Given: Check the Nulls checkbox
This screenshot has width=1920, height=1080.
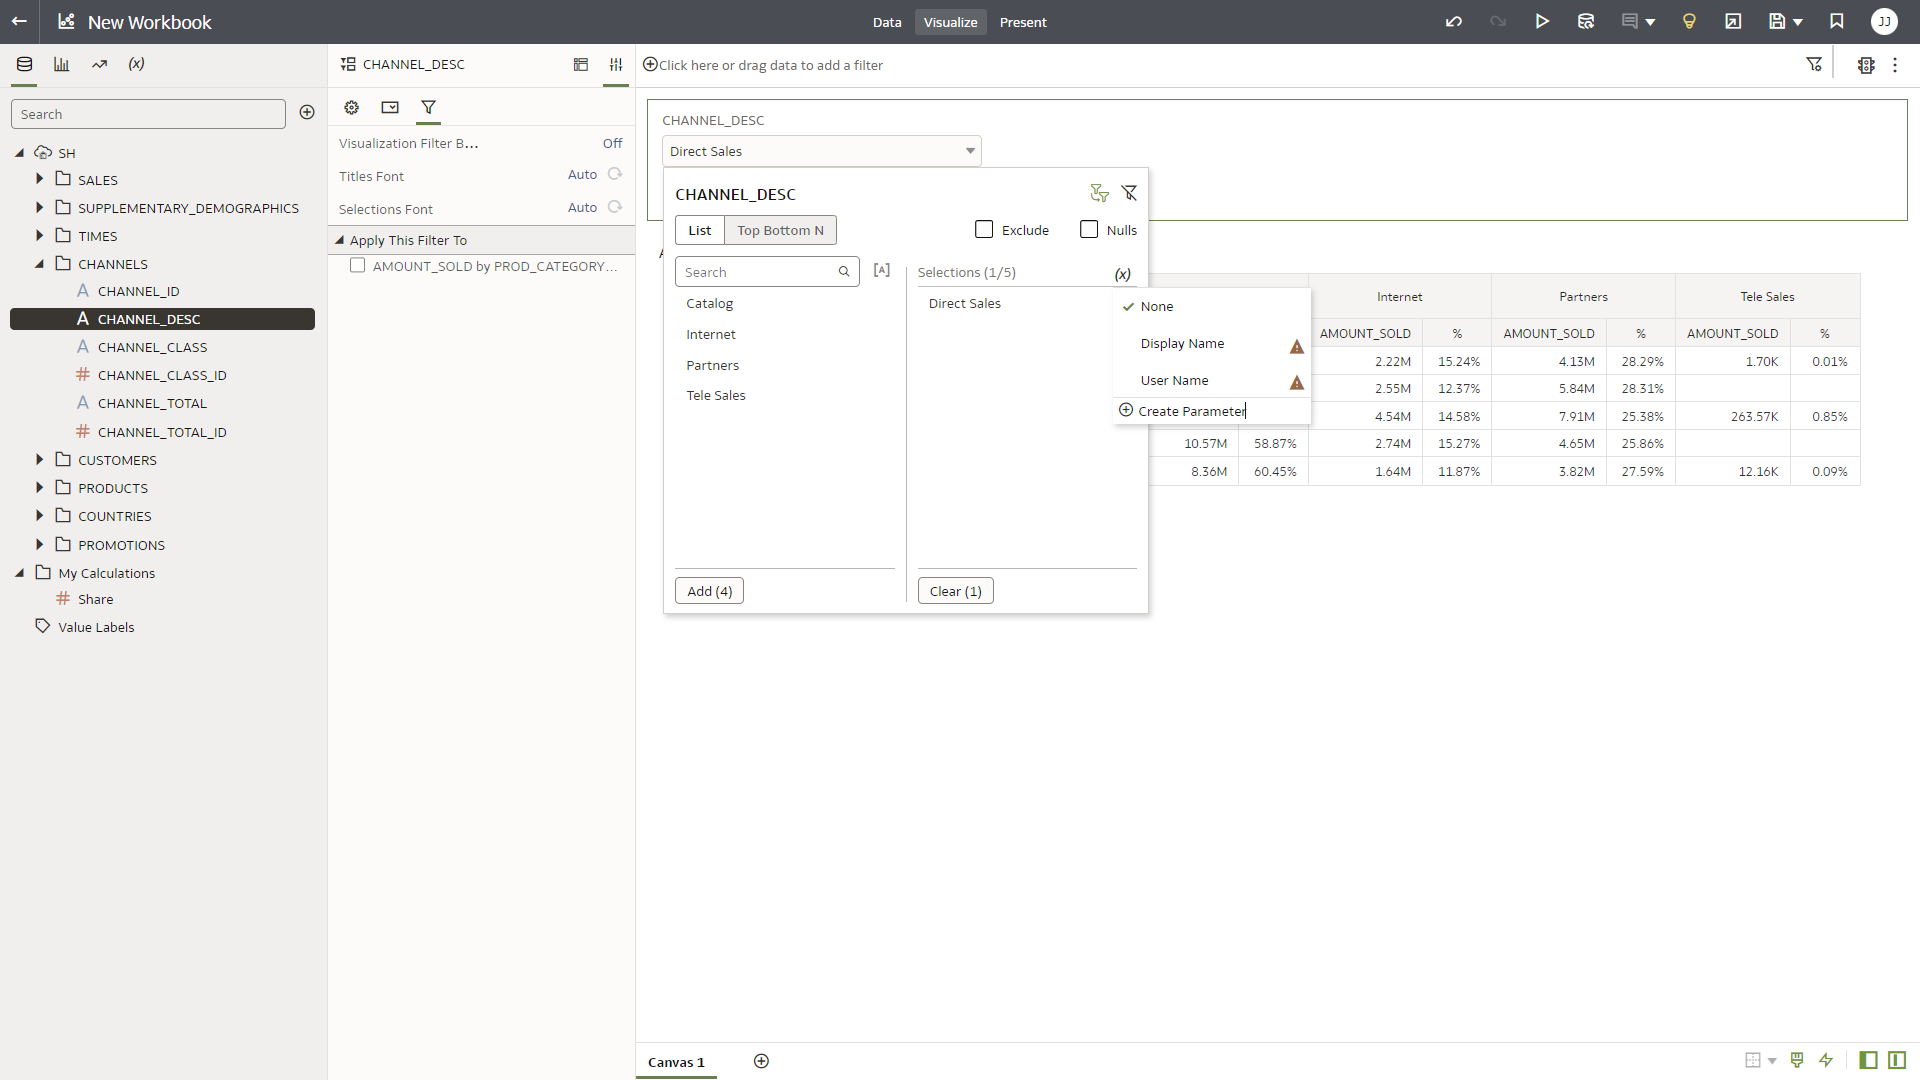Looking at the screenshot, I should pyautogui.click(x=1089, y=230).
